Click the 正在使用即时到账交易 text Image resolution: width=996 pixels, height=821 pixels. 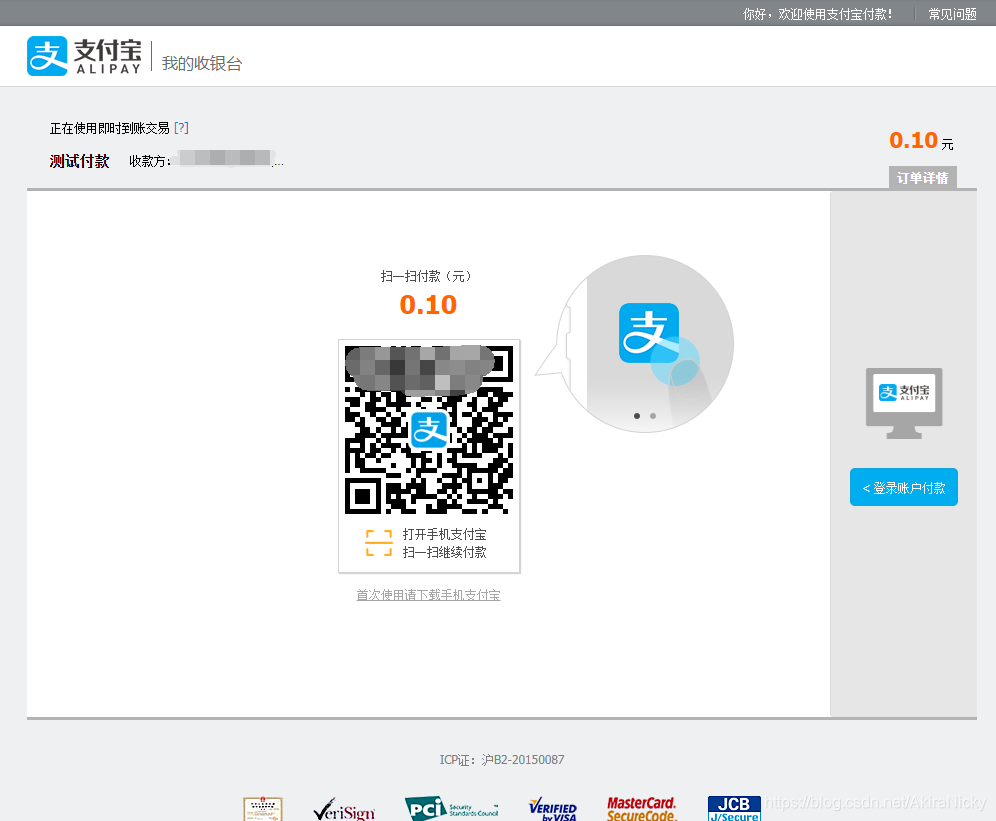click(x=109, y=128)
